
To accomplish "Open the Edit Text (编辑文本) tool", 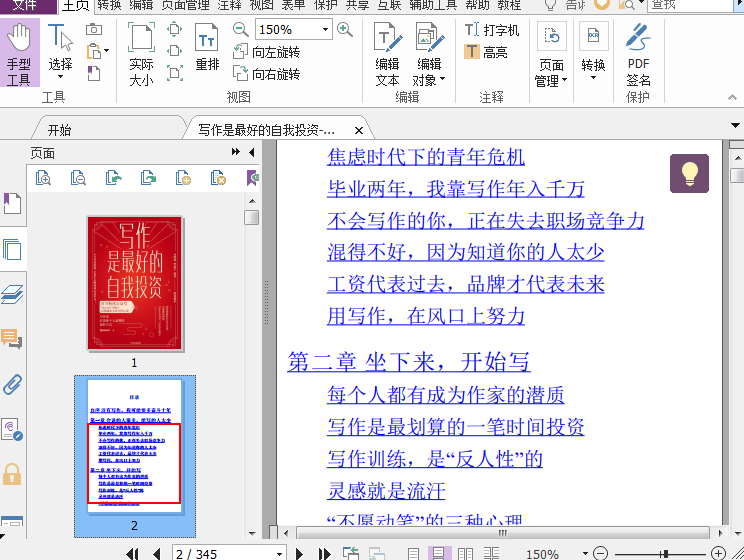I will [388, 54].
